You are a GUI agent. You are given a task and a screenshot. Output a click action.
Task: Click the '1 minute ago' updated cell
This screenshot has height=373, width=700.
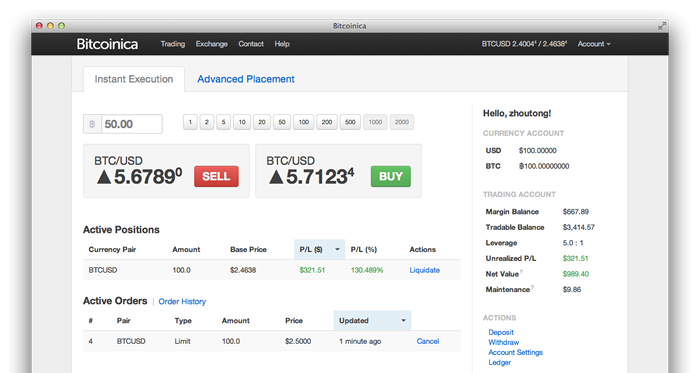click(360, 341)
